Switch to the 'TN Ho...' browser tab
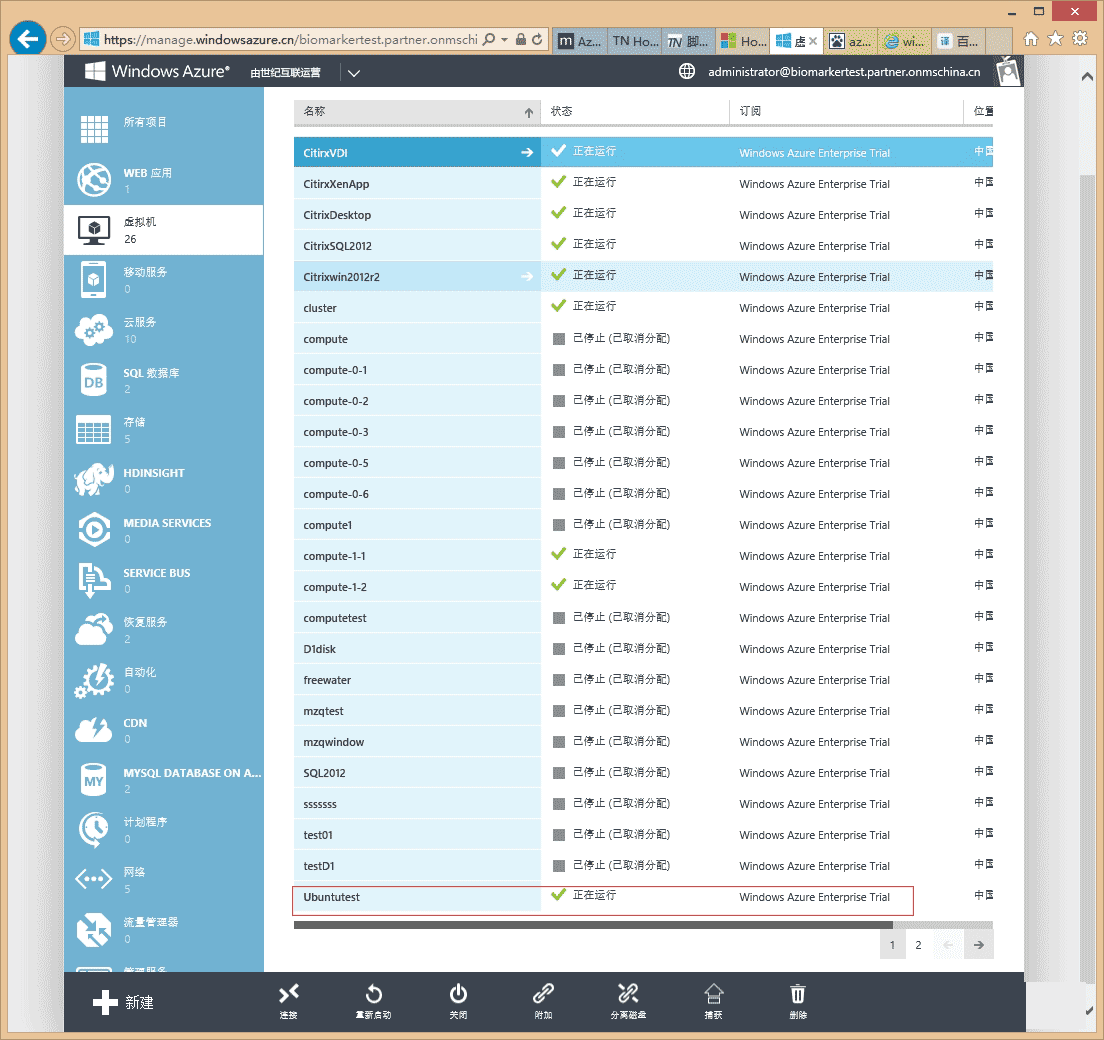 point(635,42)
